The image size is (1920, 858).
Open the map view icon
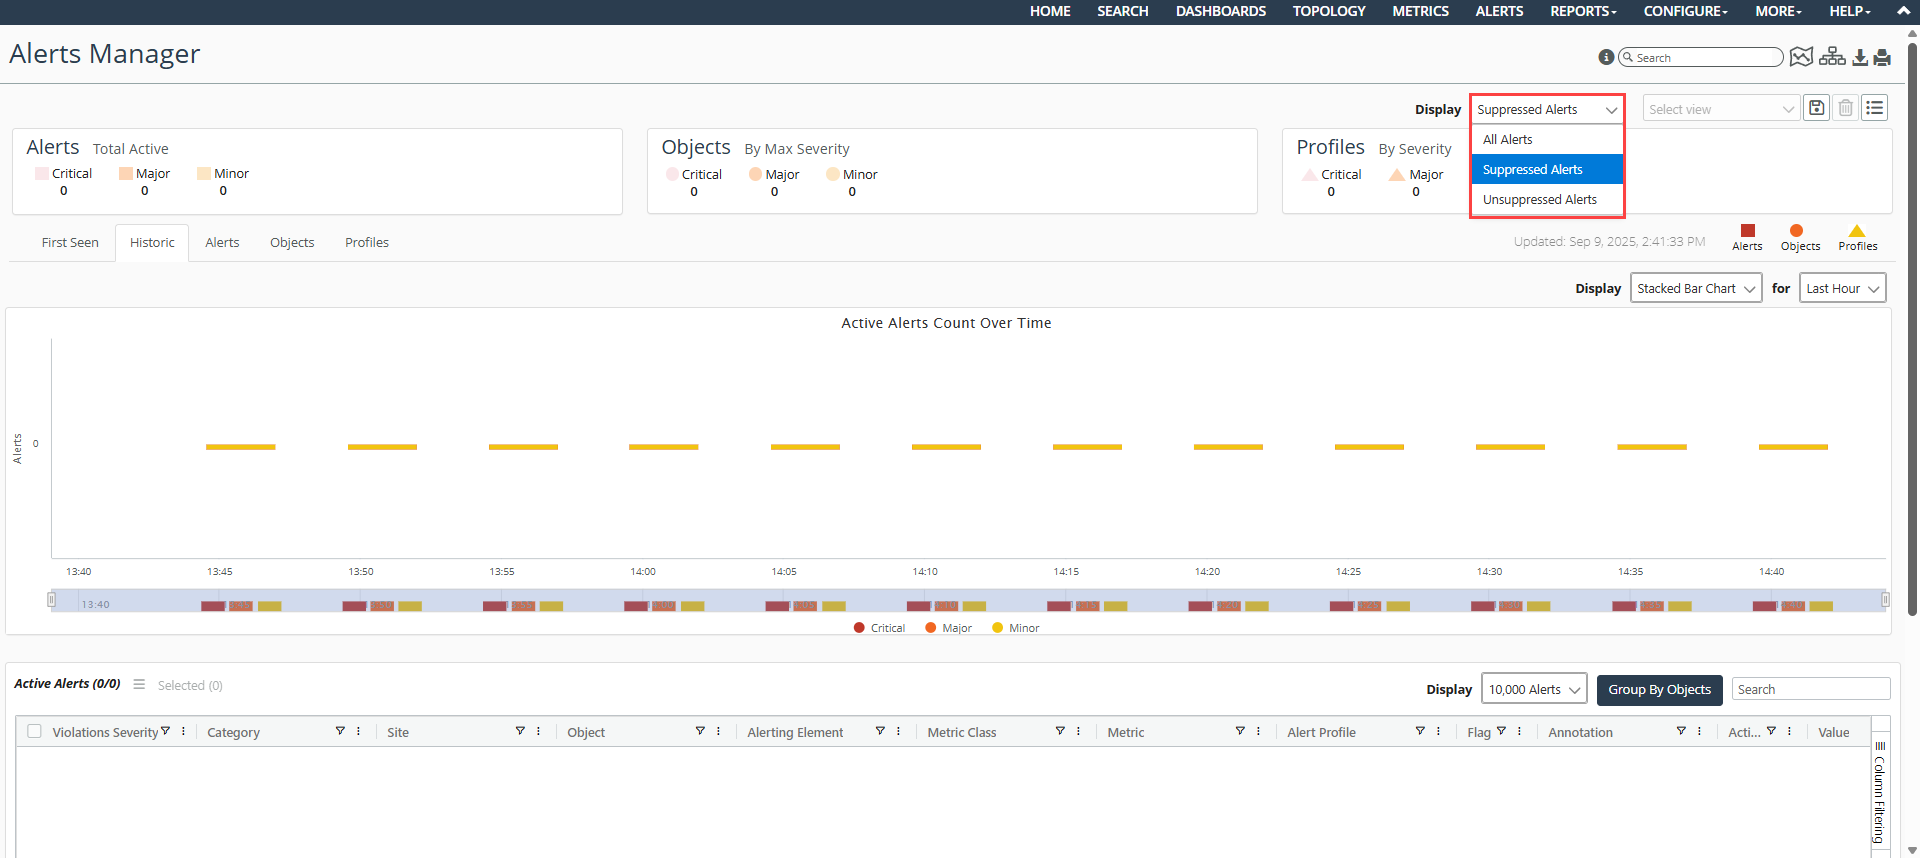[x=1801, y=57]
